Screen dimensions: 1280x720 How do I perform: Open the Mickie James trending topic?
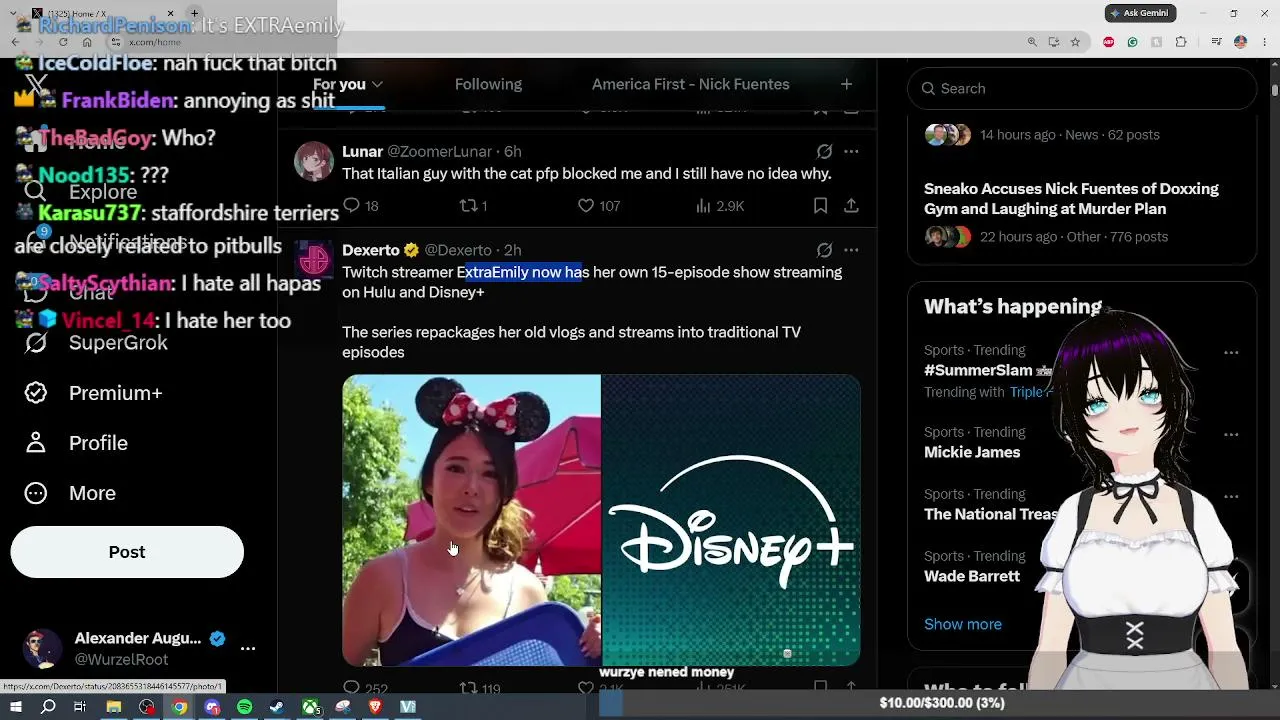click(x=972, y=452)
